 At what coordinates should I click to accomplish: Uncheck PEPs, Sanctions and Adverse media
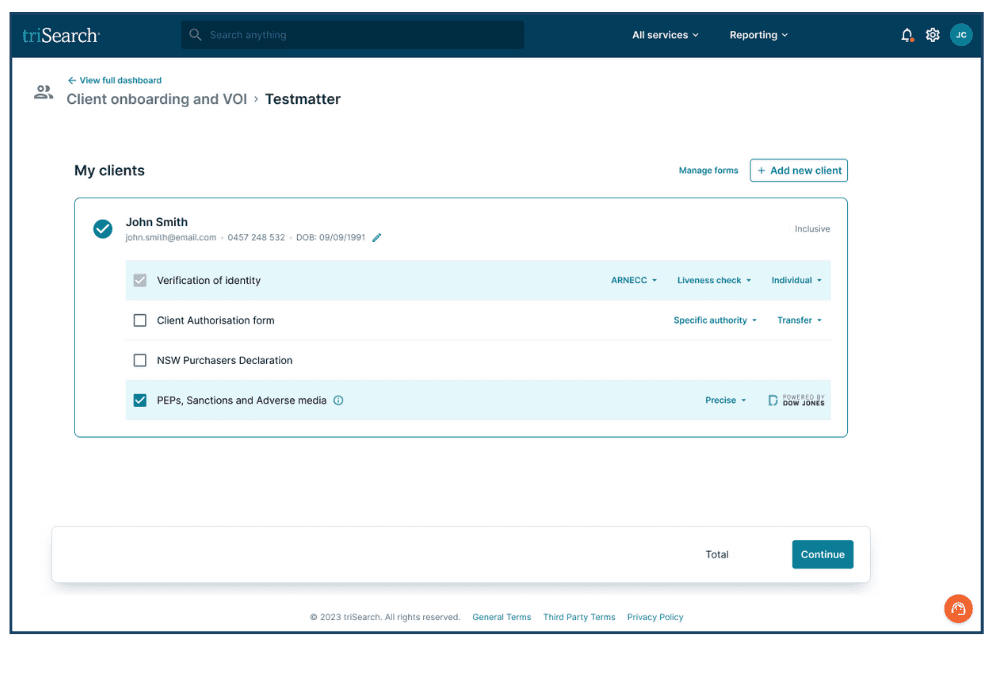click(140, 400)
